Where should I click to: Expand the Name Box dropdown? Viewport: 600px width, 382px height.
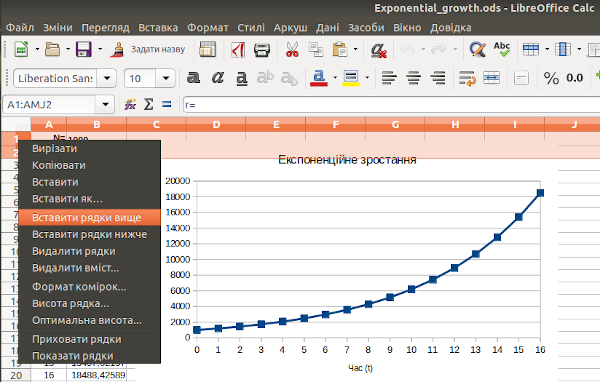105,104
